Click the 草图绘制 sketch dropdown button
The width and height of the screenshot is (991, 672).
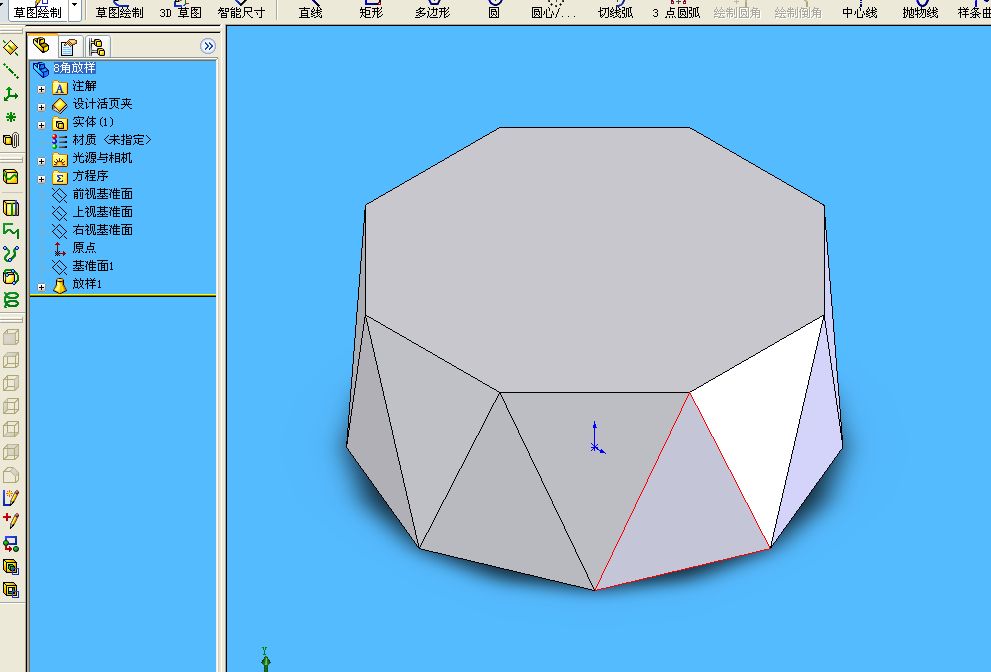(x=38, y=11)
